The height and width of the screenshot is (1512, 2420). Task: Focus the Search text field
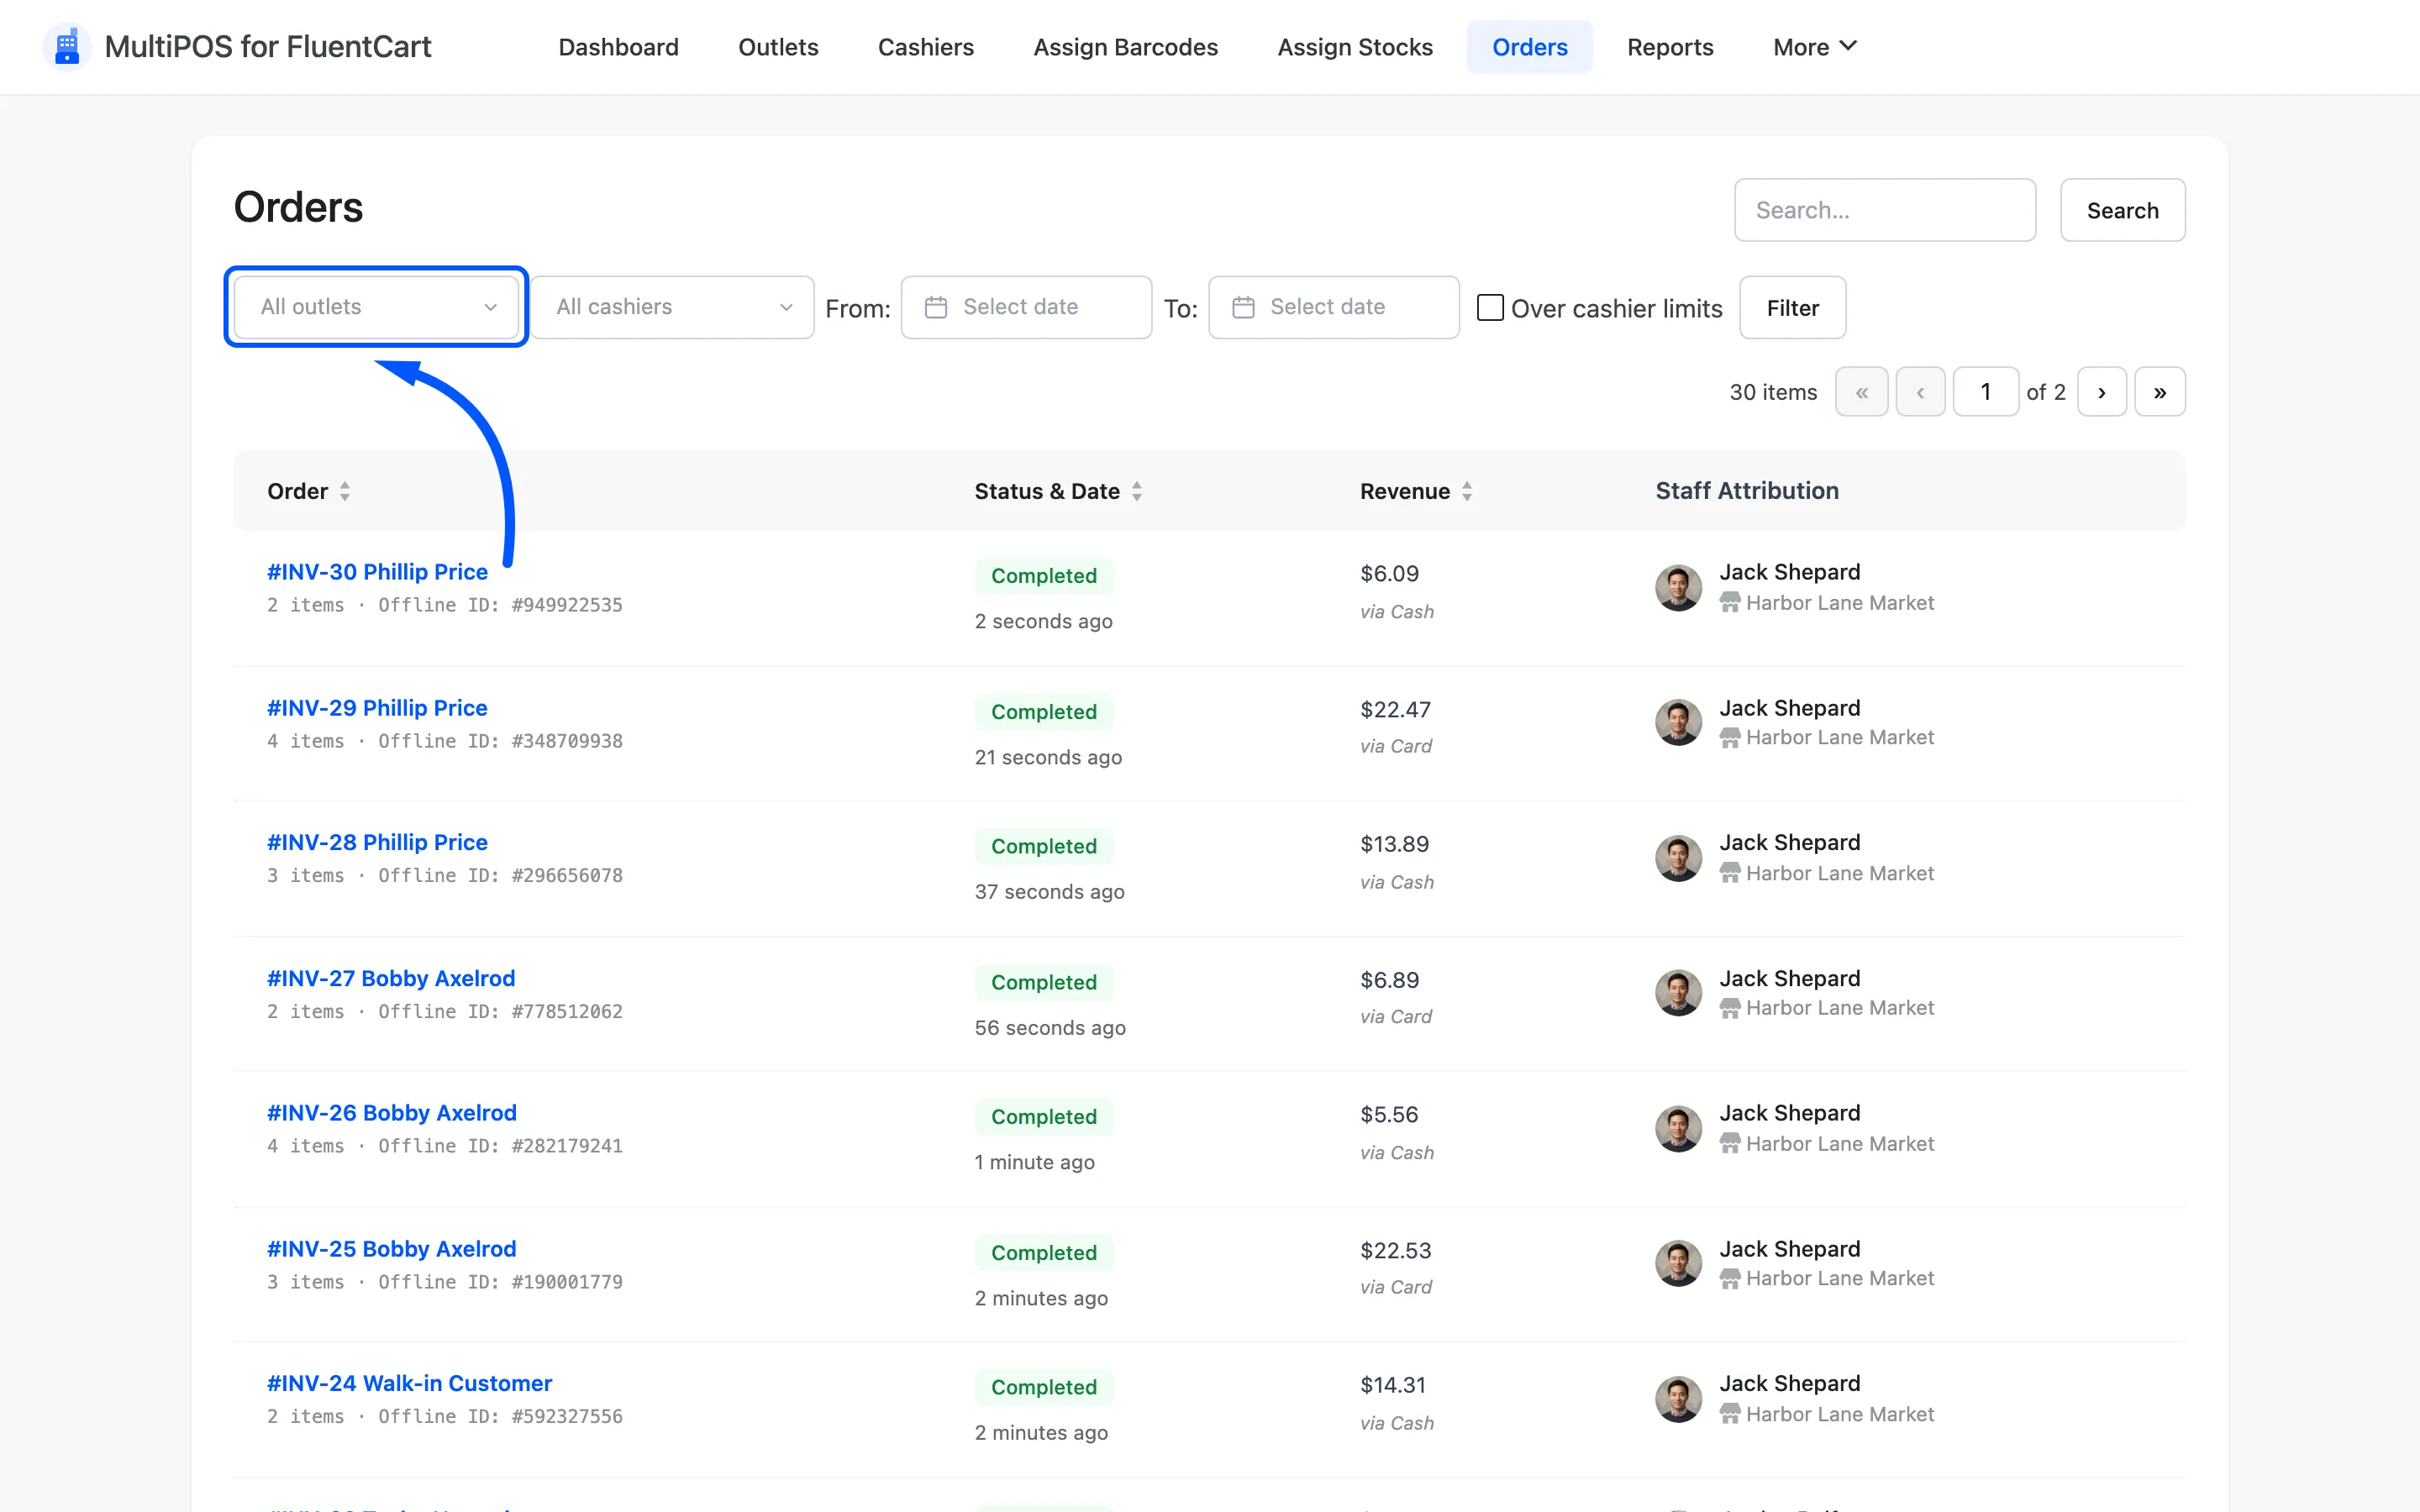1885,210
